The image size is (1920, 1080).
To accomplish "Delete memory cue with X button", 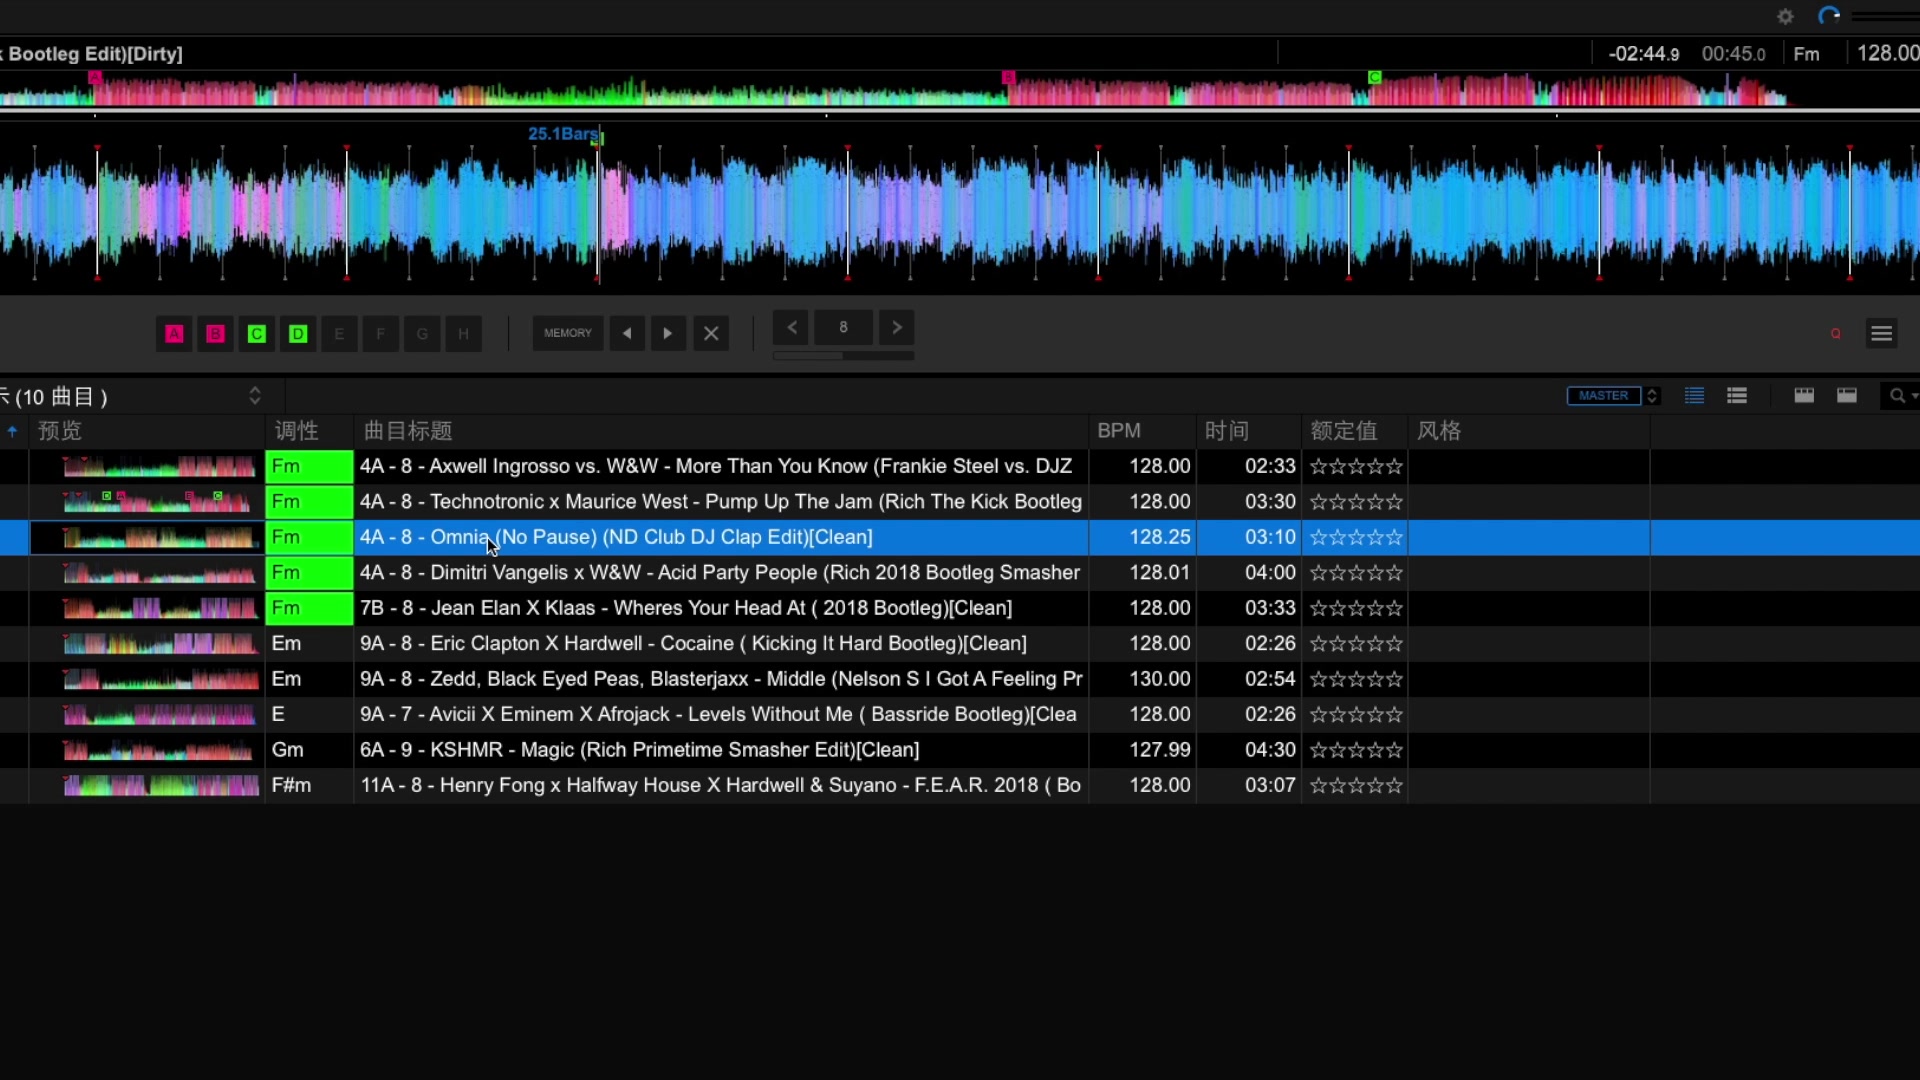I will click(x=711, y=334).
